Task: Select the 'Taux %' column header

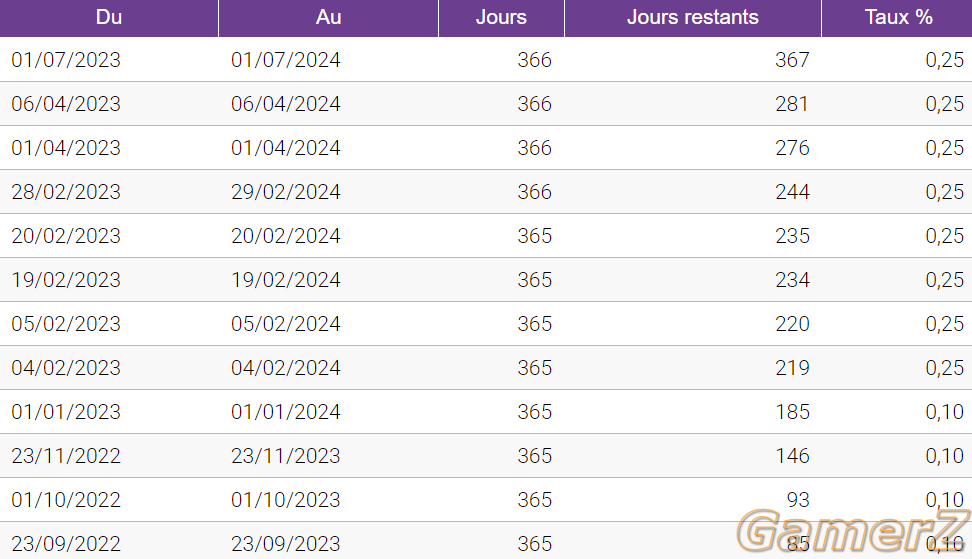Action: (x=897, y=17)
